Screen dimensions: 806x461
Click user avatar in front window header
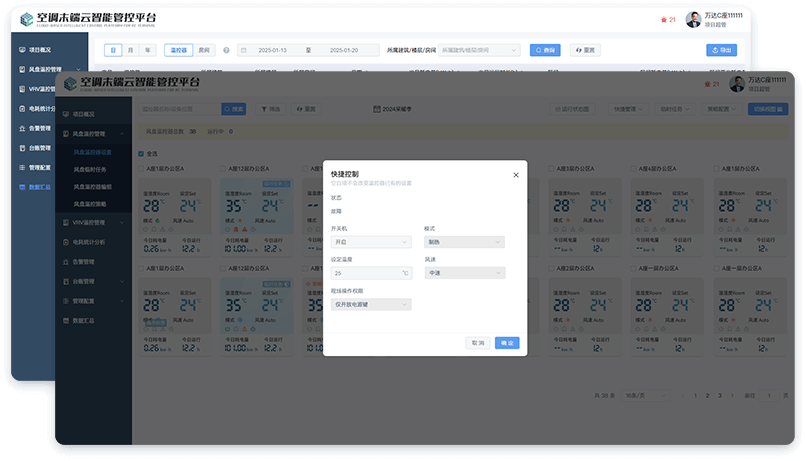tap(737, 84)
